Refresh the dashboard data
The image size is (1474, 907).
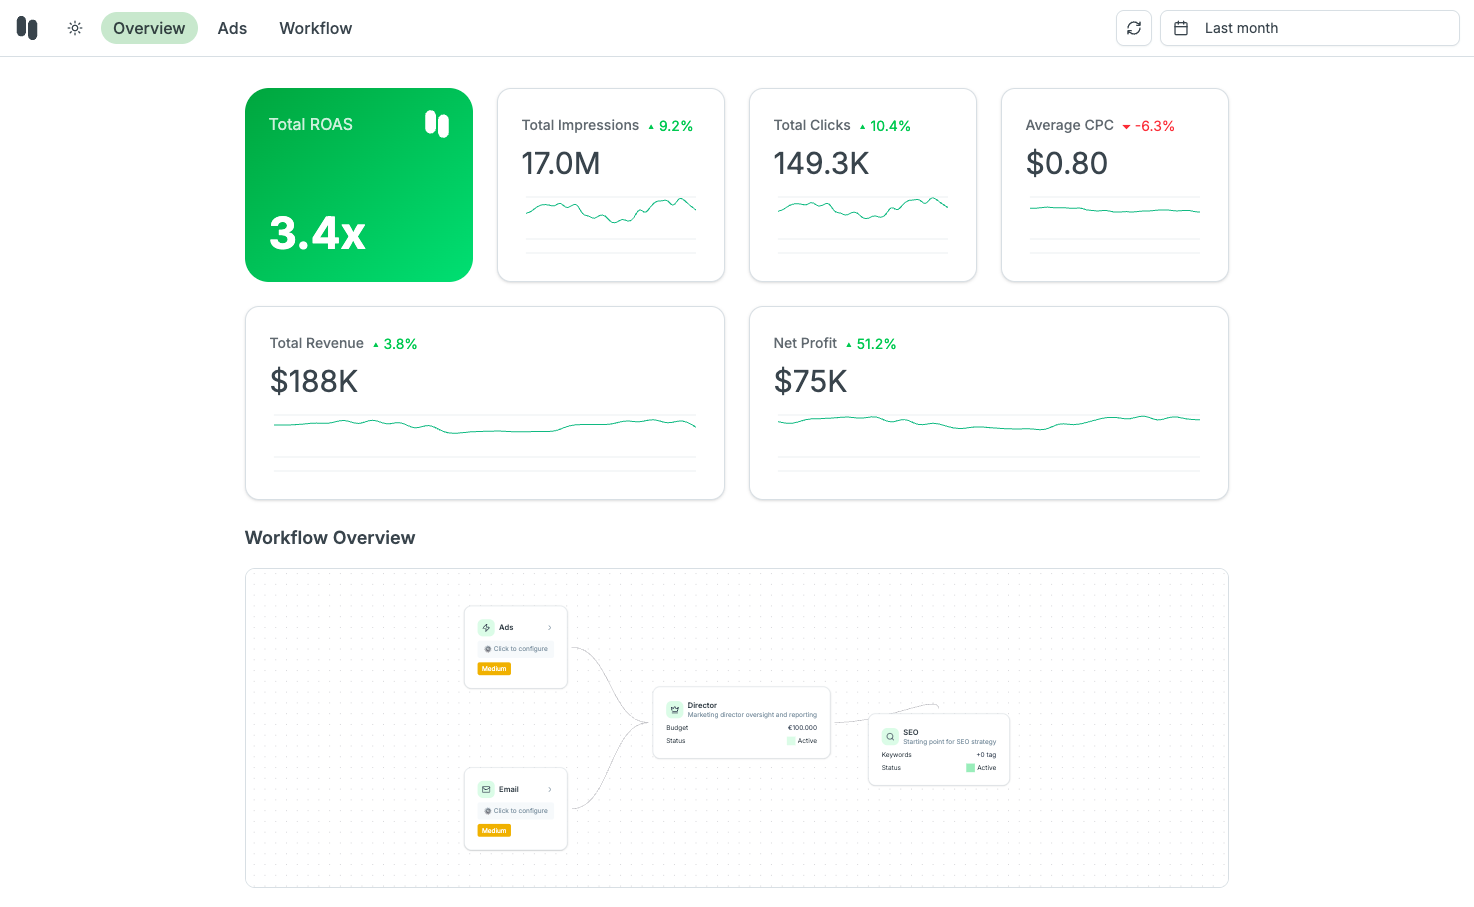1134,28
